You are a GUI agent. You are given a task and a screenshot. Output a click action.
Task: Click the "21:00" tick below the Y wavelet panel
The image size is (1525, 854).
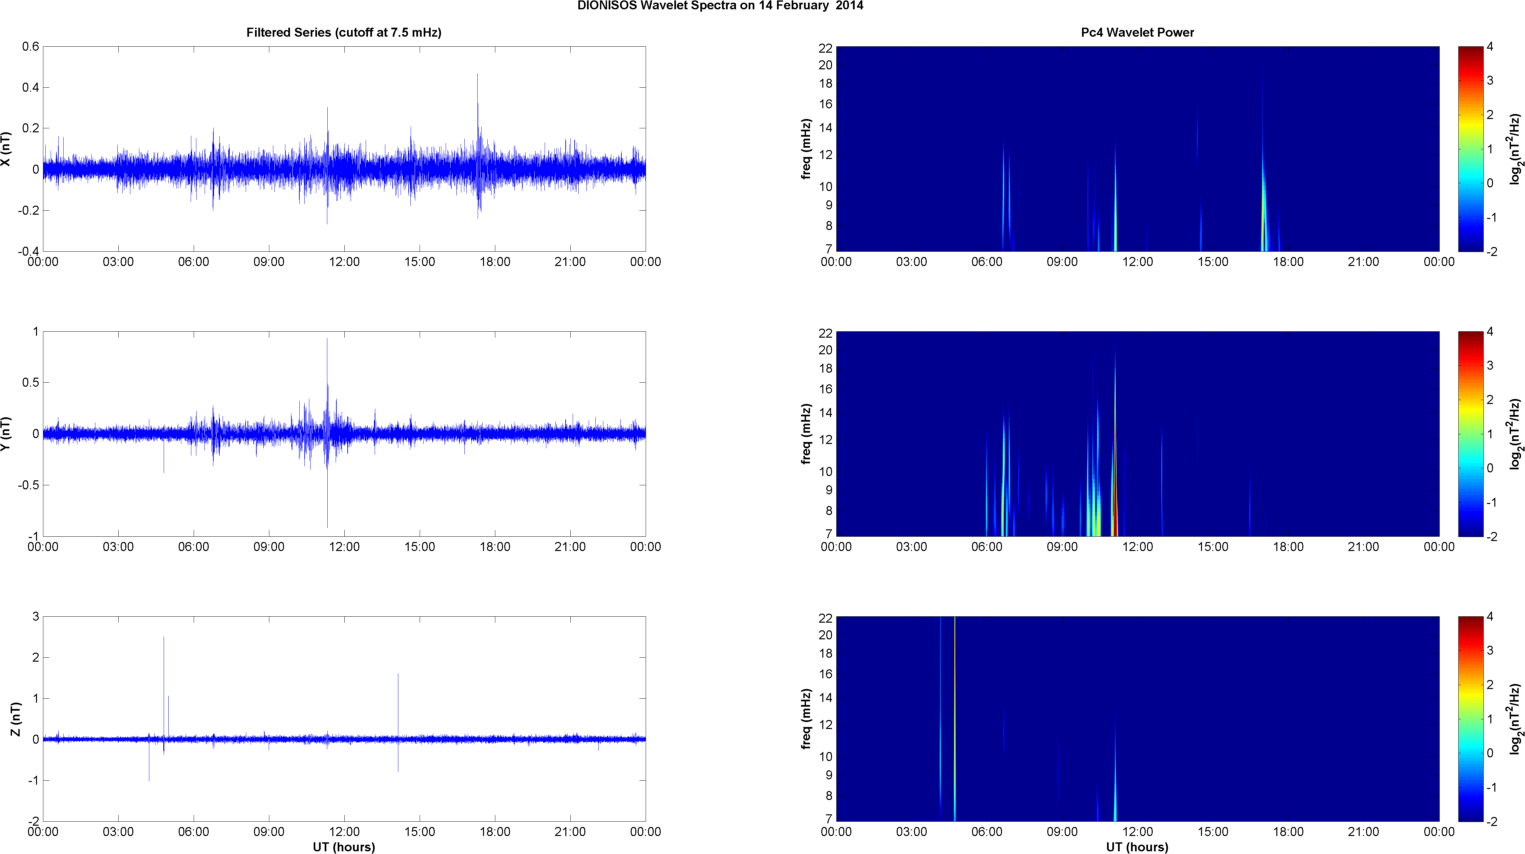point(1364,547)
